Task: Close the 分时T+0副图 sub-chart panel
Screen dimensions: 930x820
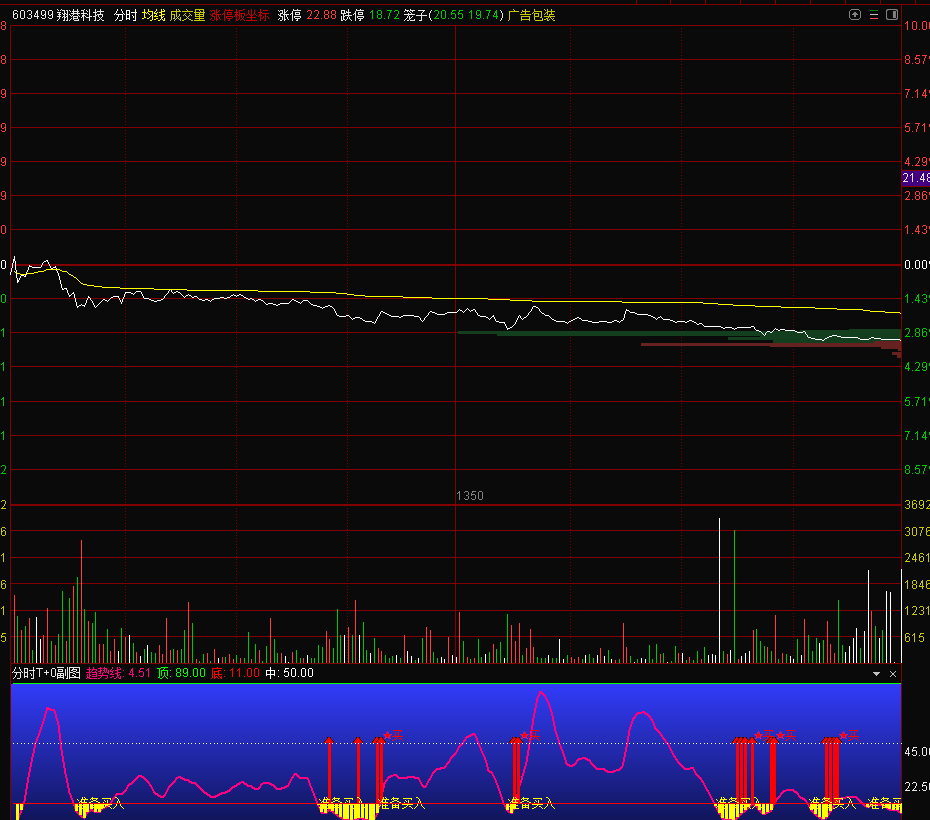Action: coord(893,674)
